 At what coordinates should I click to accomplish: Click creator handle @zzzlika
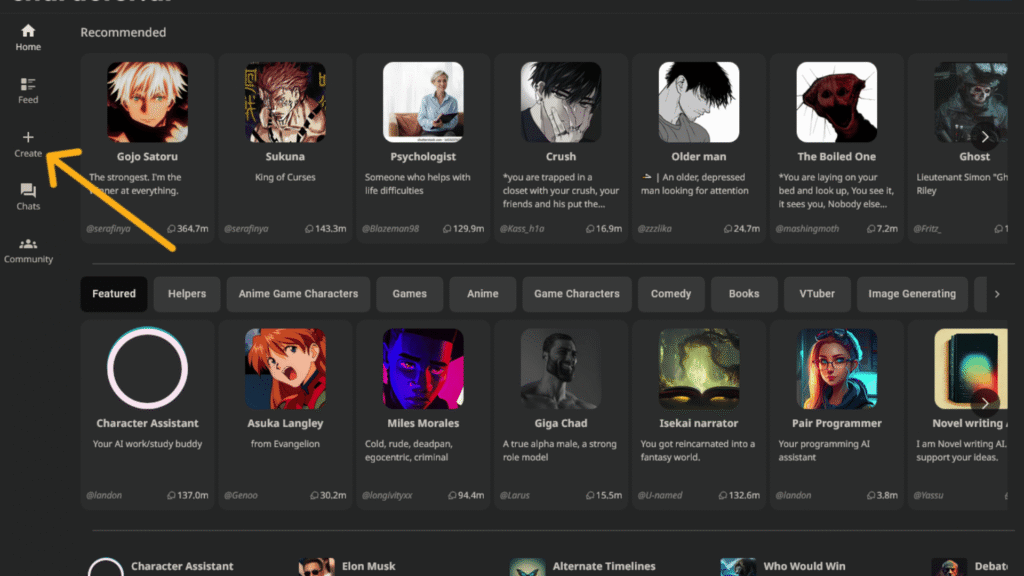tap(654, 229)
